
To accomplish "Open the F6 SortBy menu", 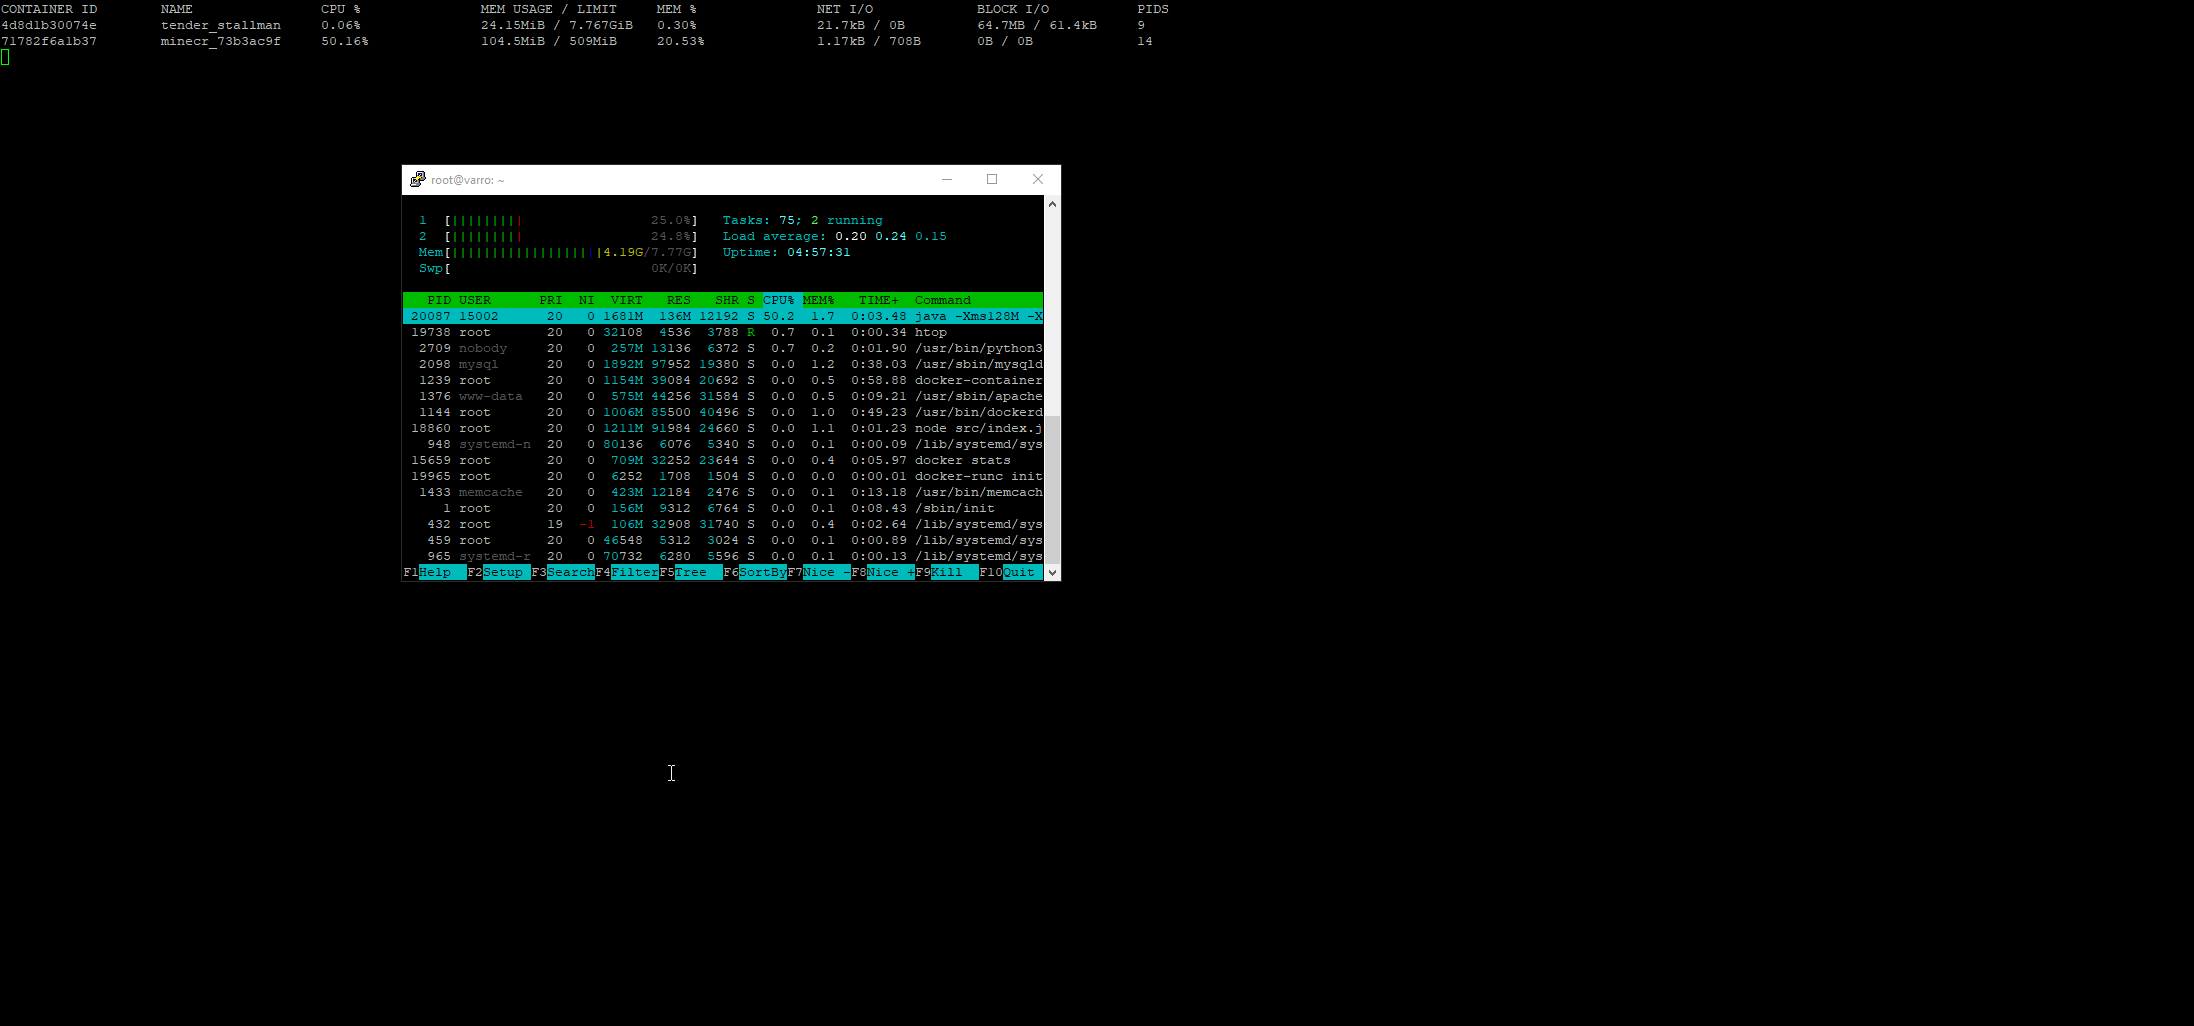I will 761,573.
